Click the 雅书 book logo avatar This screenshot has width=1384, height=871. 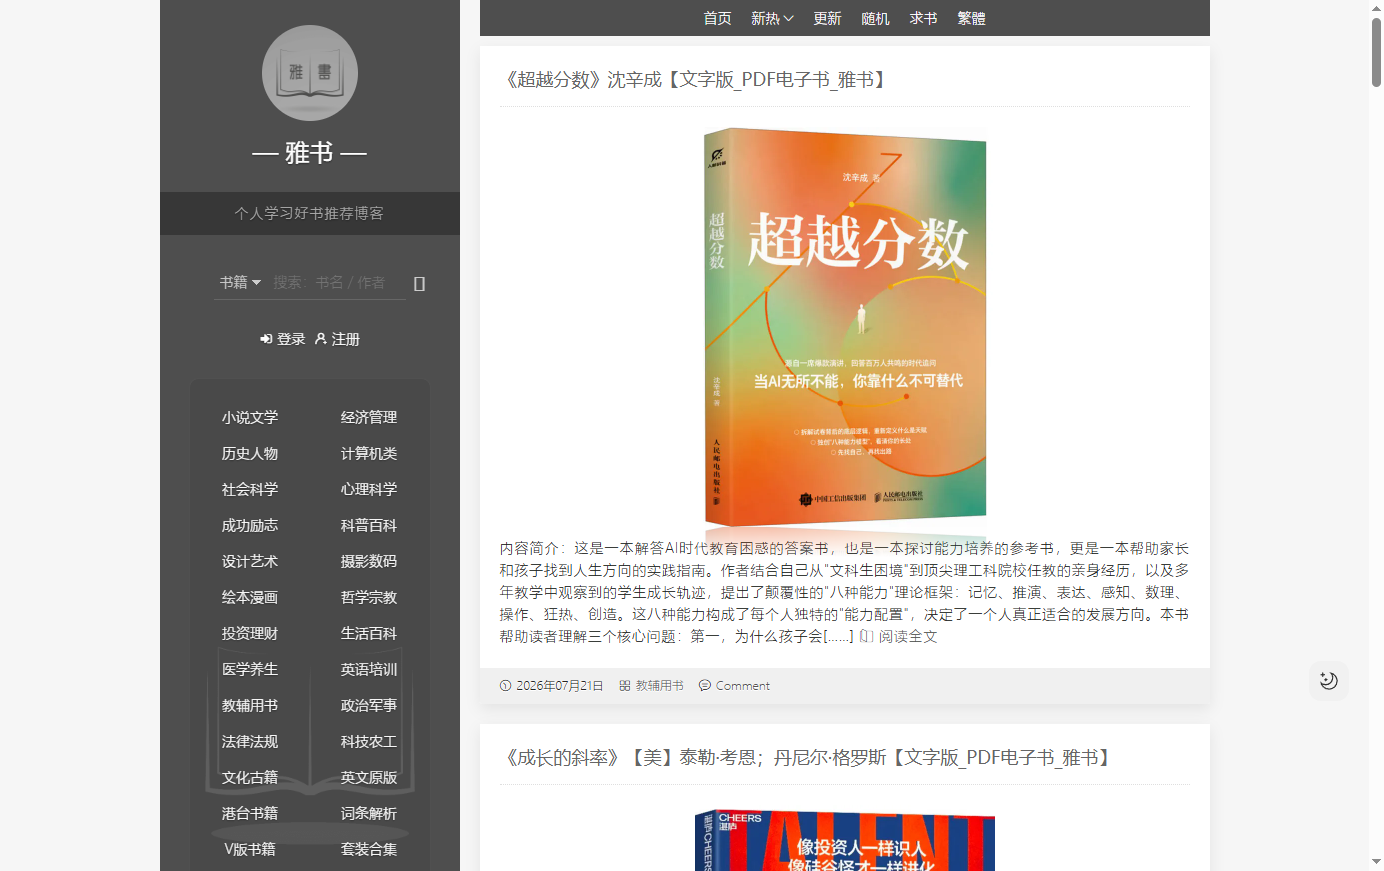310,73
